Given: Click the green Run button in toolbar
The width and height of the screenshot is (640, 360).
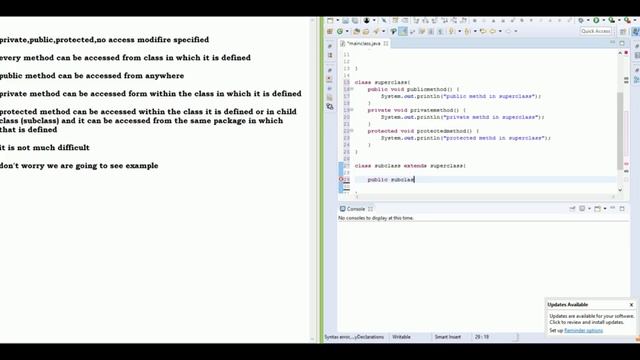Looking at the screenshot, I should [x=596, y=20].
